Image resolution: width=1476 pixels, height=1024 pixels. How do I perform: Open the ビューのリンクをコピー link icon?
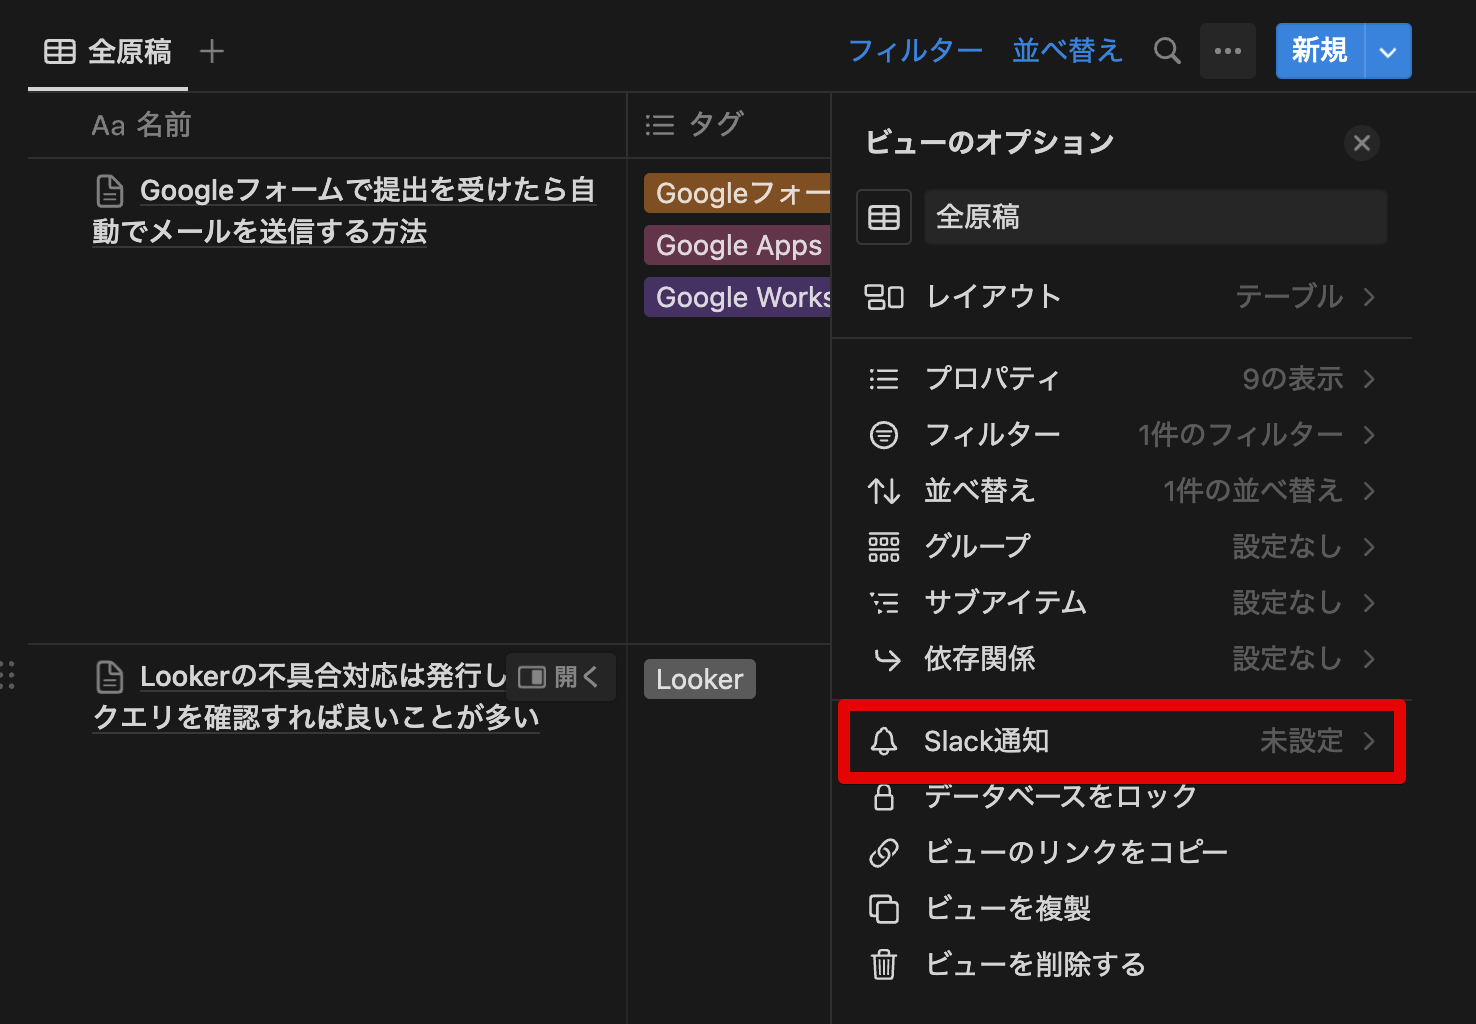click(x=884, y=852)
